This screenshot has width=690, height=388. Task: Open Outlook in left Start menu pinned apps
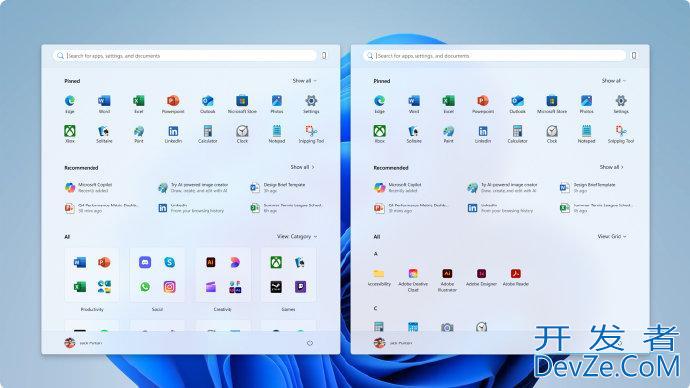207,104
